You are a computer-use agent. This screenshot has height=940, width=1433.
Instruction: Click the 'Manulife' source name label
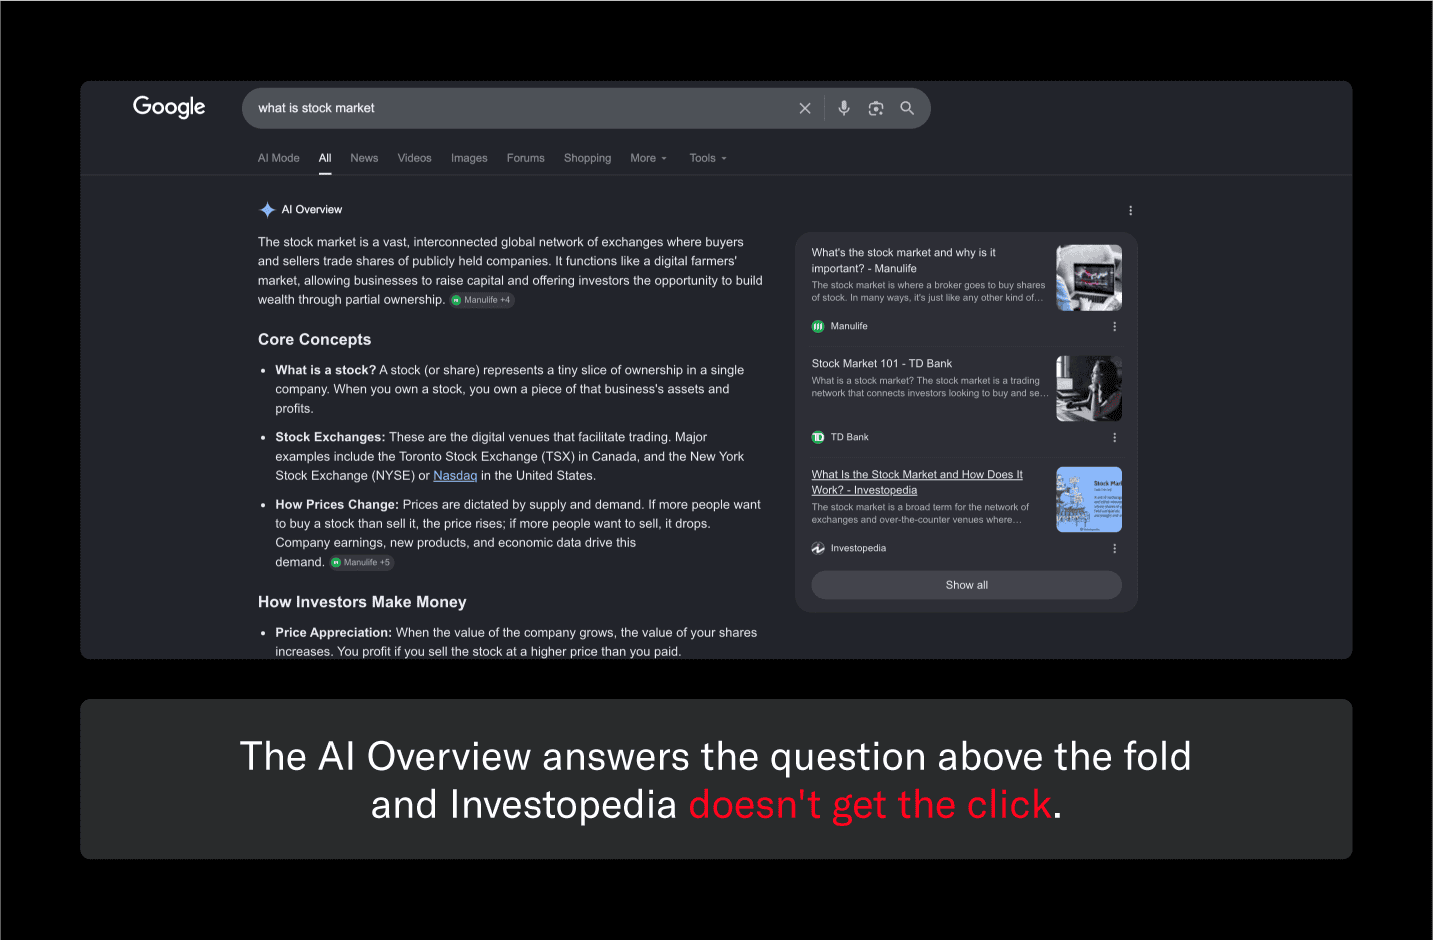[x=849, y=326]
